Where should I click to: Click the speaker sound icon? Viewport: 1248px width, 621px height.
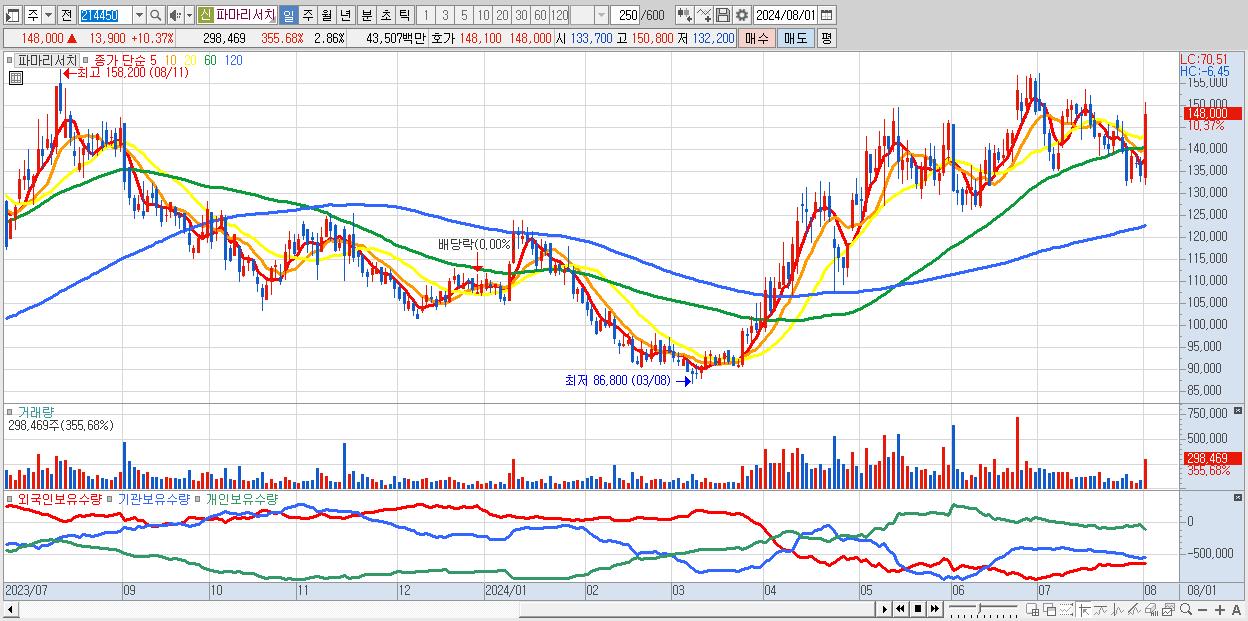pos(175,16)
